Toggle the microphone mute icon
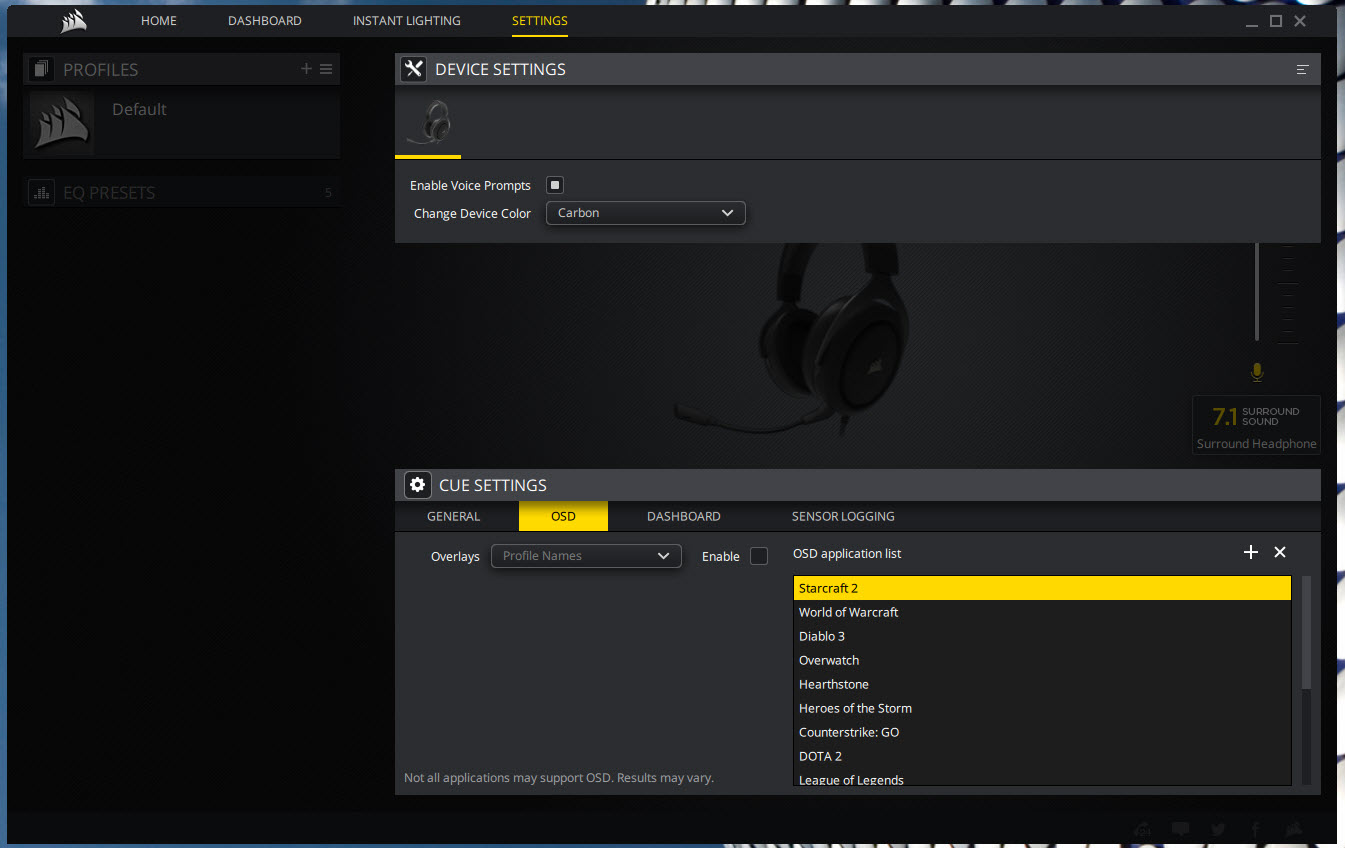Screen dimensions: 1345x848 click(x=1257, y=372)
